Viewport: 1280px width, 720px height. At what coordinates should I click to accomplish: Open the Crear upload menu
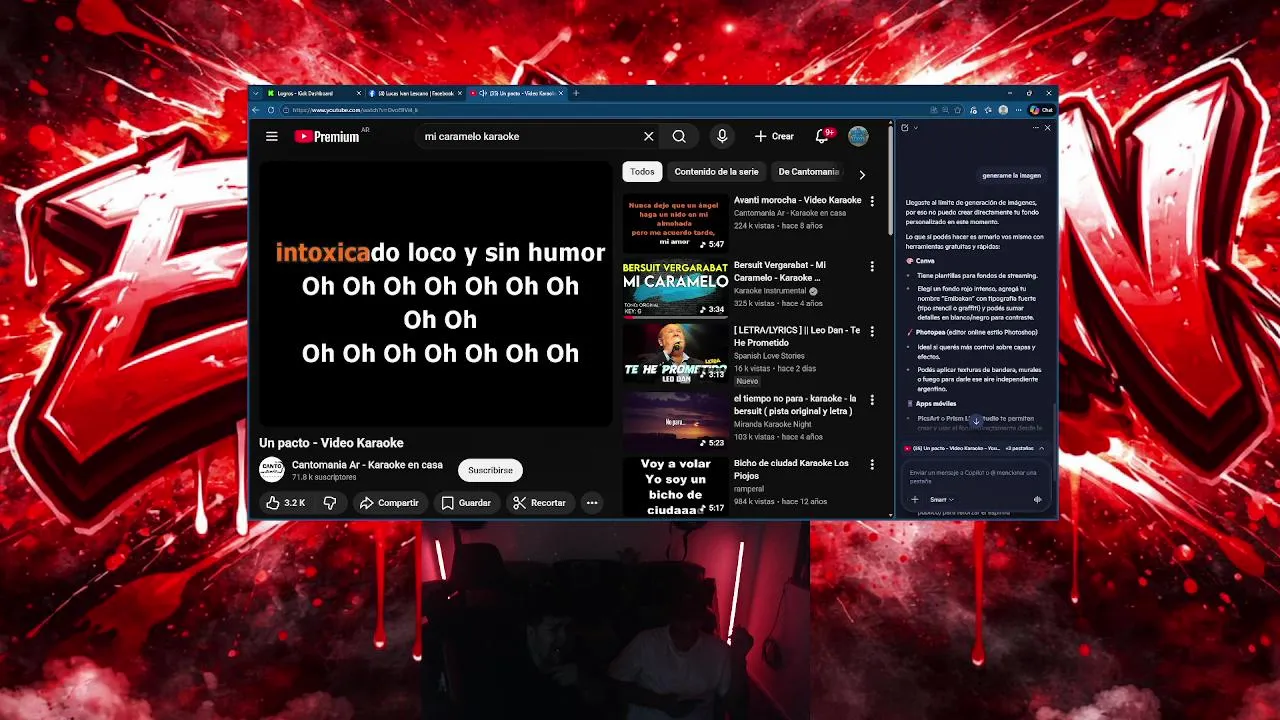(774, 136)
